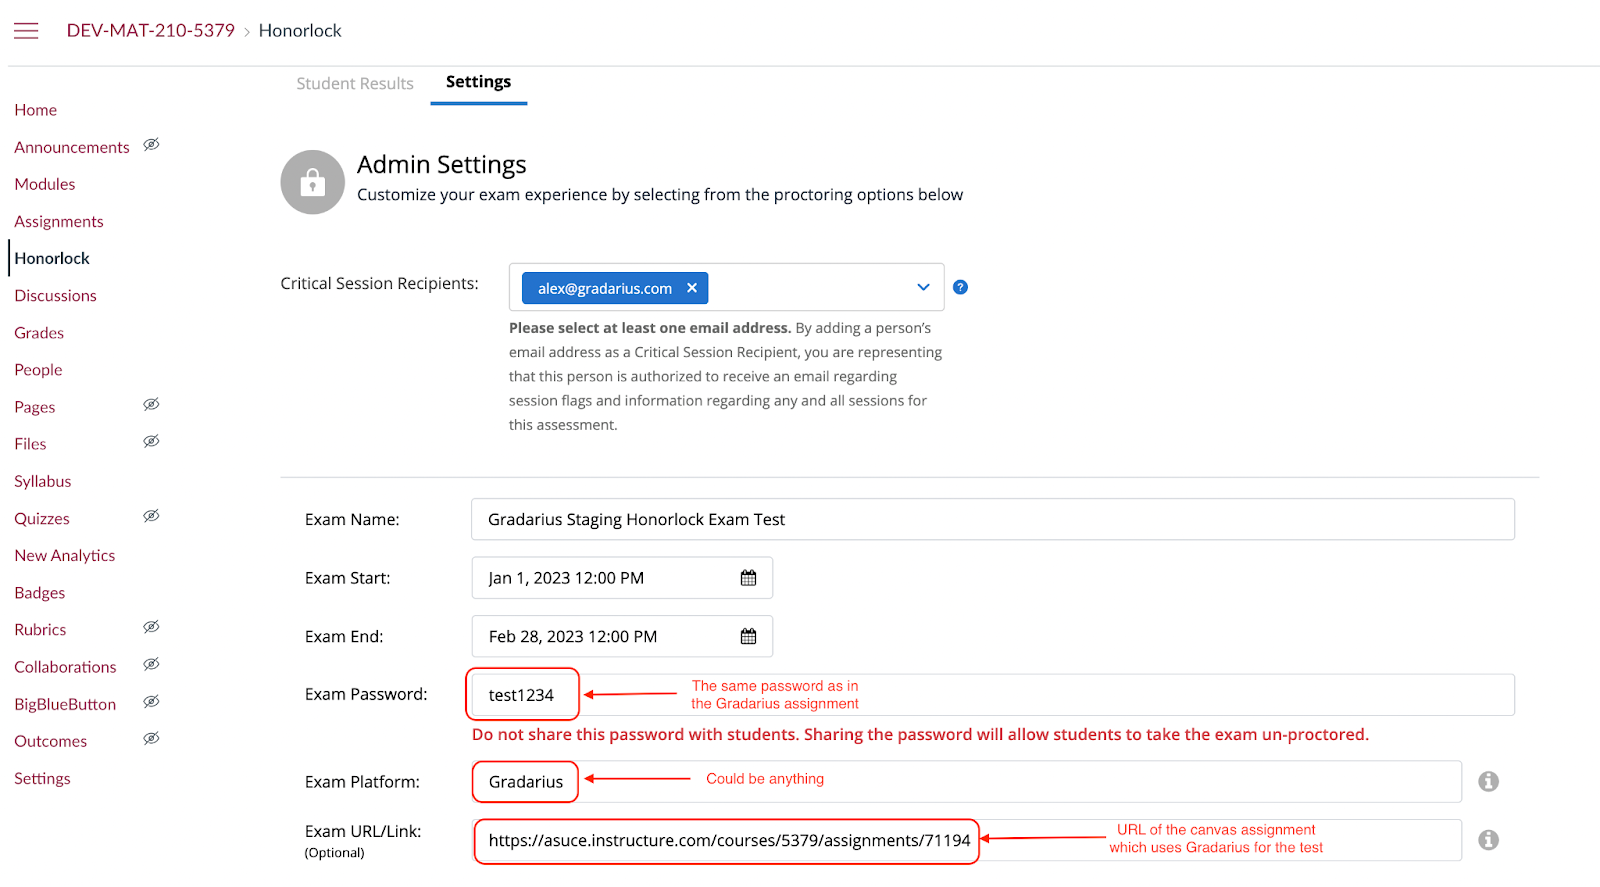Remove alex@gradarius.com recipient with X
1600x887 pixels.
[692, 288]
